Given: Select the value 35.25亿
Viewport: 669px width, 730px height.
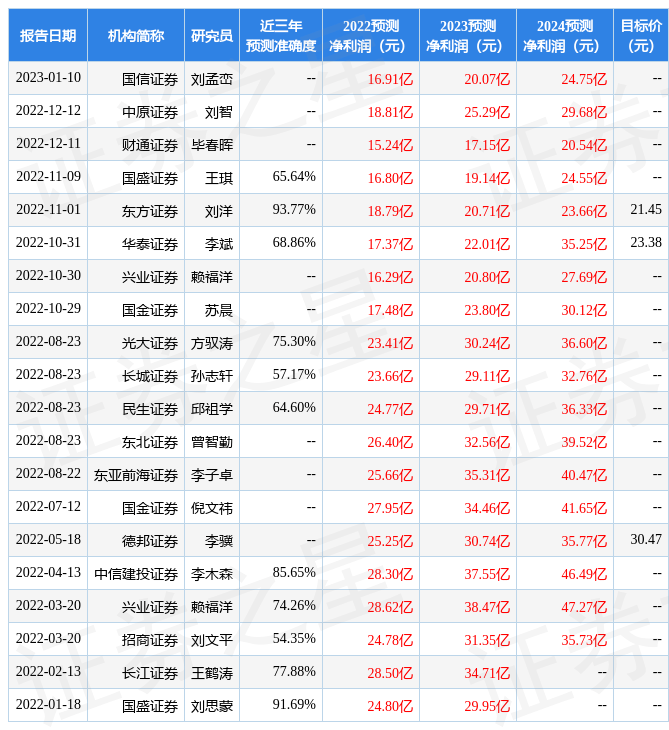Looking at the screenshot, I should coord(584,244).
